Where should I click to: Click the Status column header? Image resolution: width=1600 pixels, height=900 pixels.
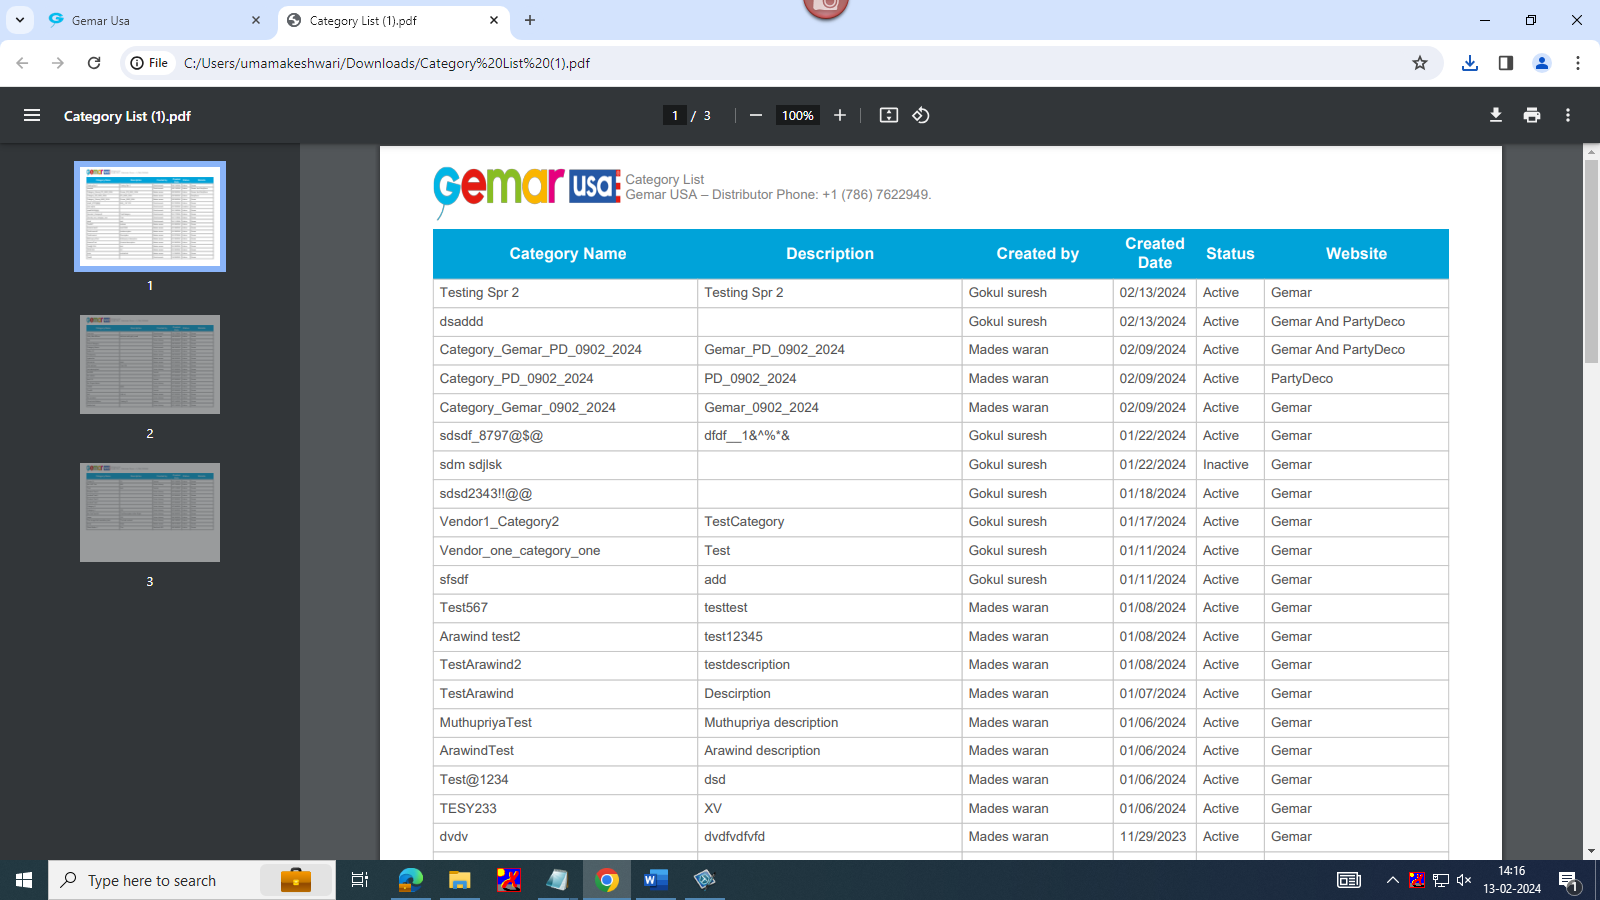pyautogui.click(x=1230, y=254)
